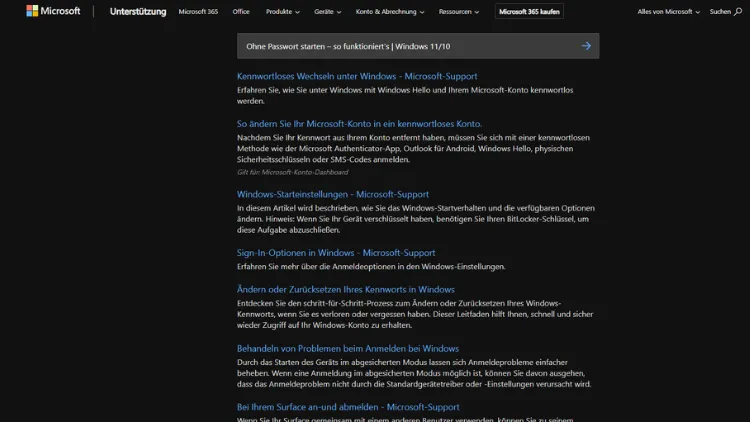750x422 pixels.
Task: Expand the Ressourcen dropdown menu
Action: click(x=459, y=11)
